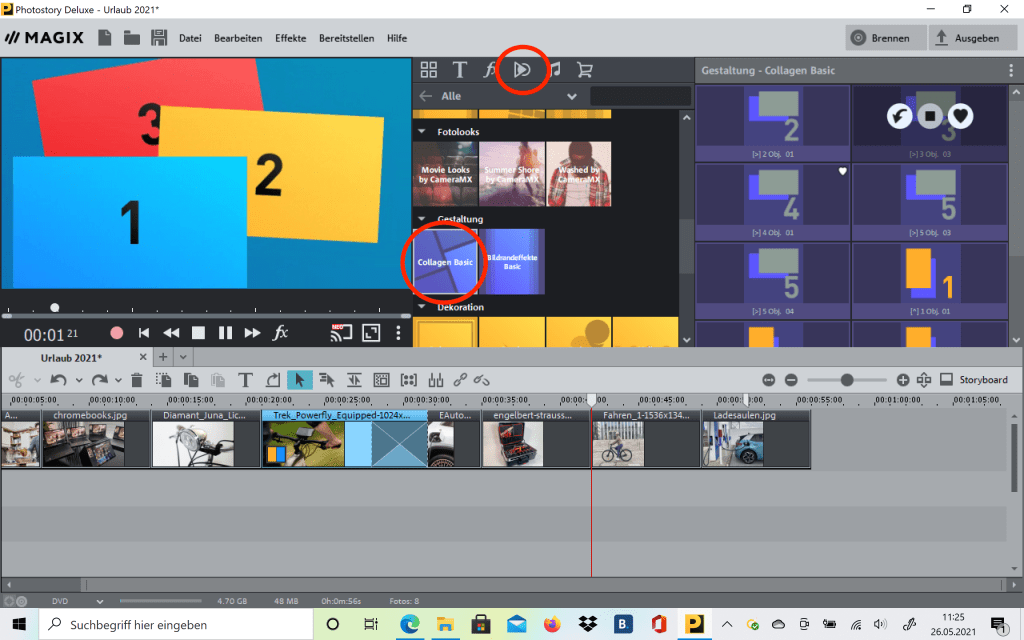Viewport: 1024px width, 640px height.
Task: Ungroup objects with the broken-chain icon
Action: (482, 380)
